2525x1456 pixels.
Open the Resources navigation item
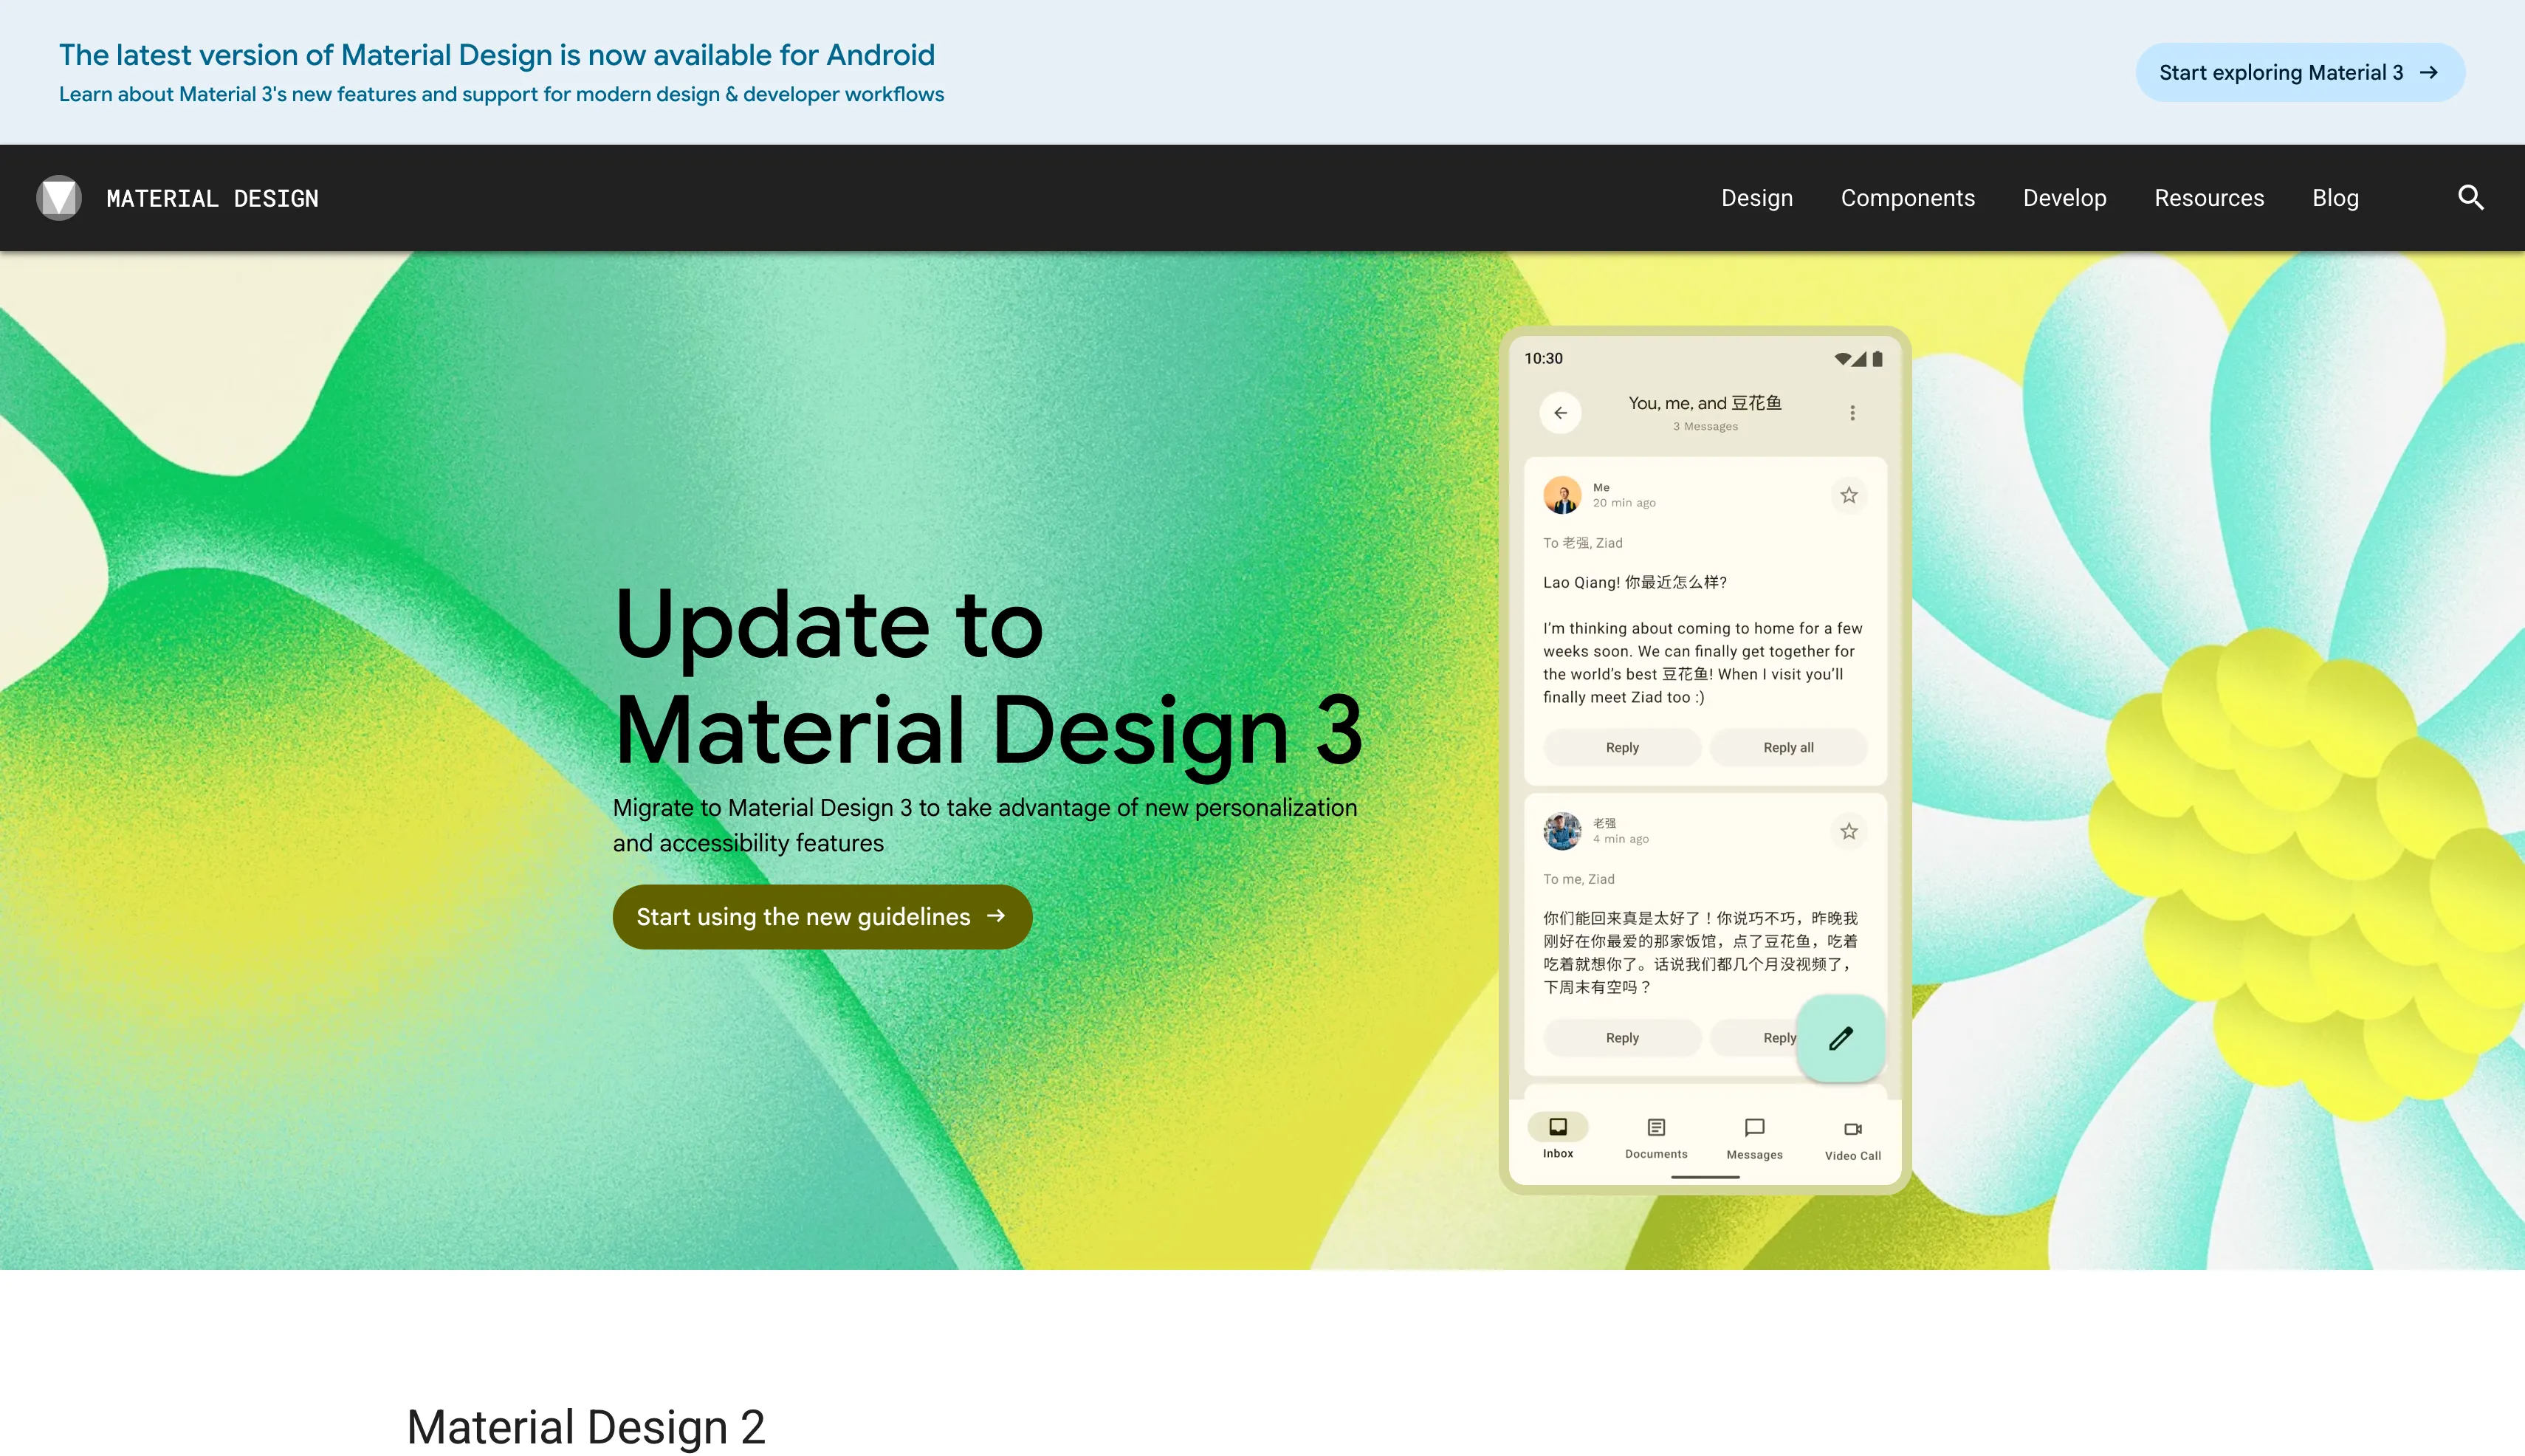[x=2209, y=198]
